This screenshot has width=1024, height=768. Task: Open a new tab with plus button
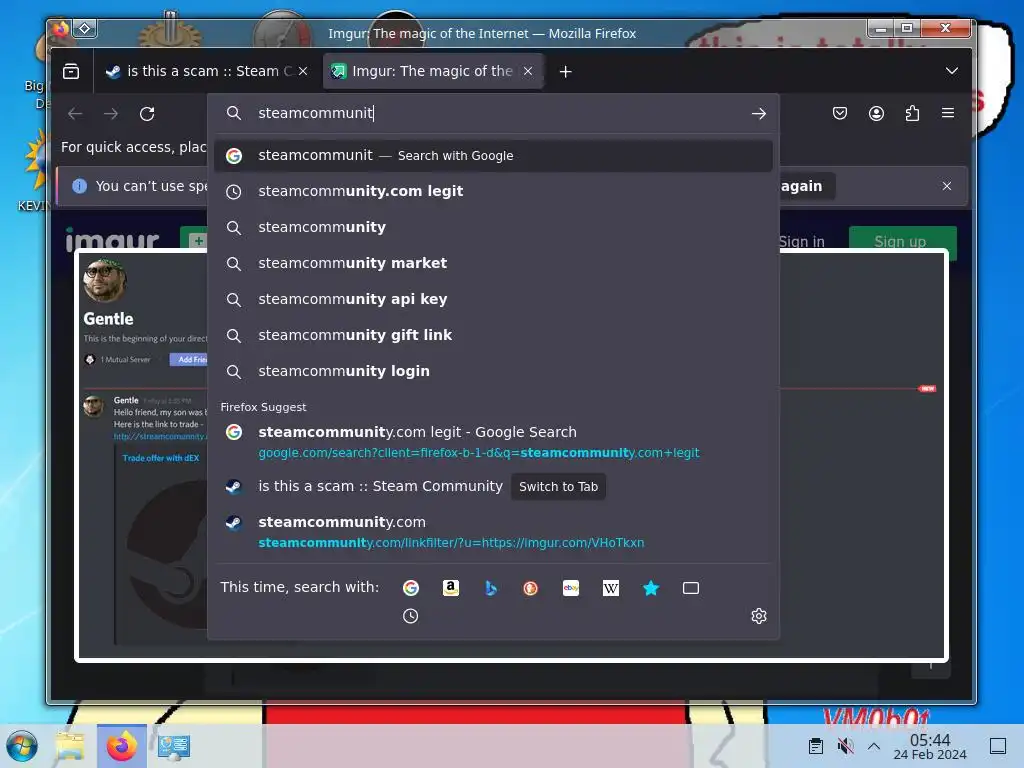566,72
